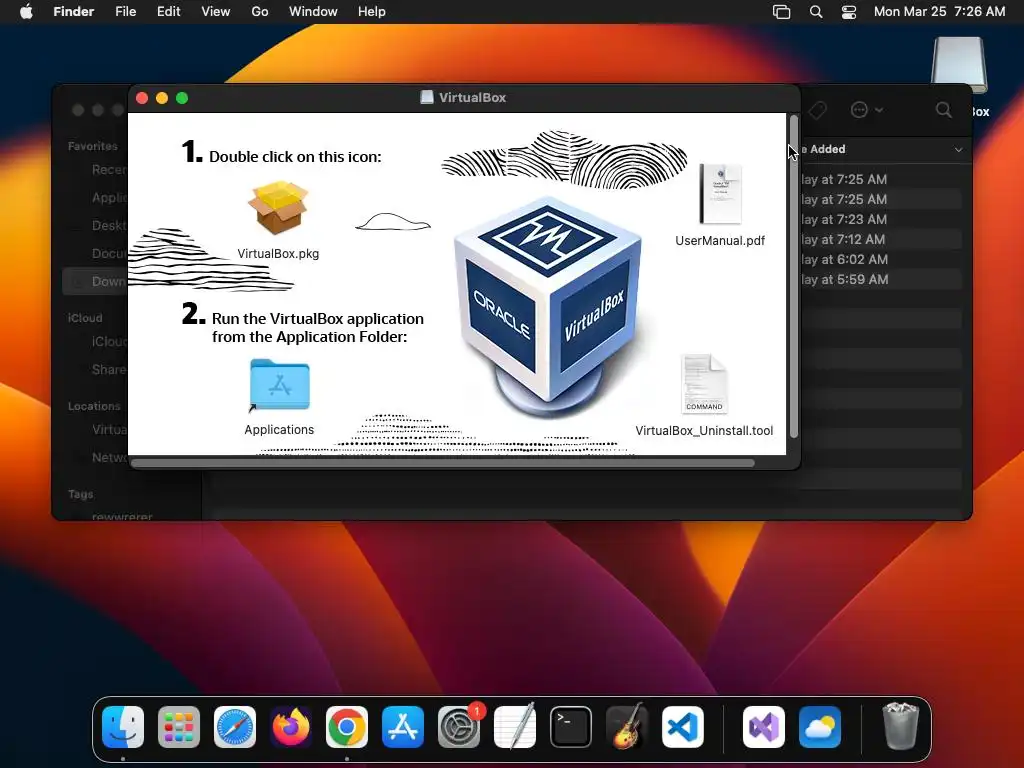Viewport: 1024px width, 768px height.
Task: Launch Google Chrome from the Dock
Action: [347, 727]
